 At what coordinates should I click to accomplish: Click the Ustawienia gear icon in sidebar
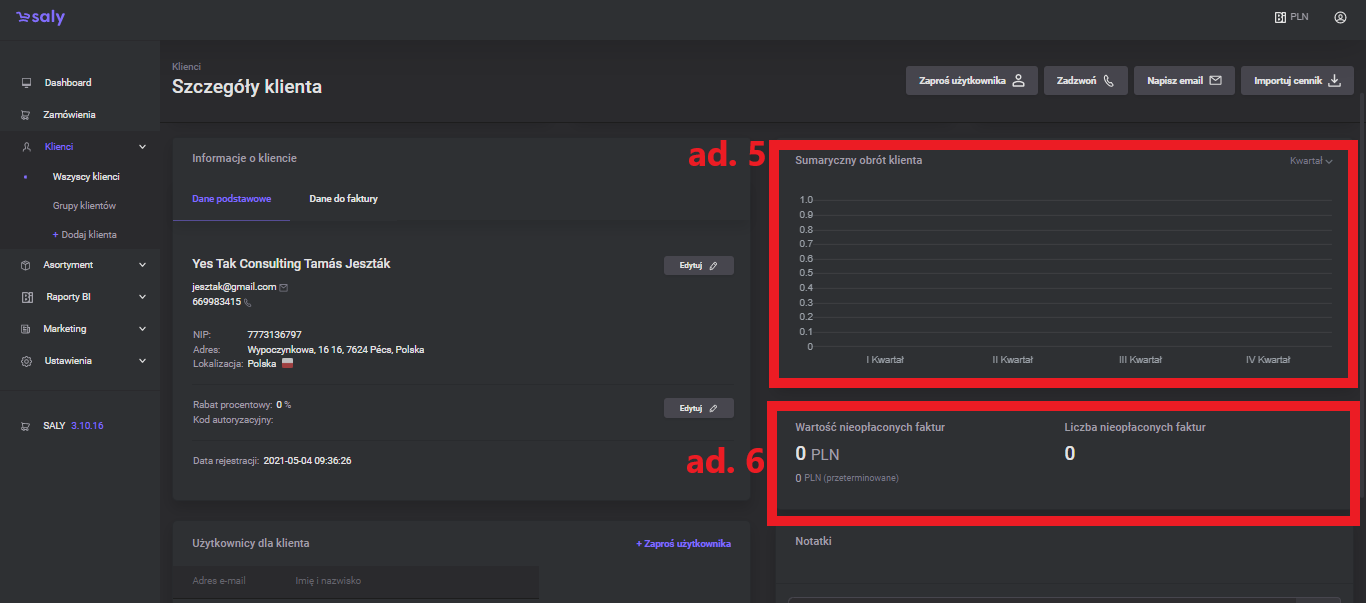(x=26, y=361)
